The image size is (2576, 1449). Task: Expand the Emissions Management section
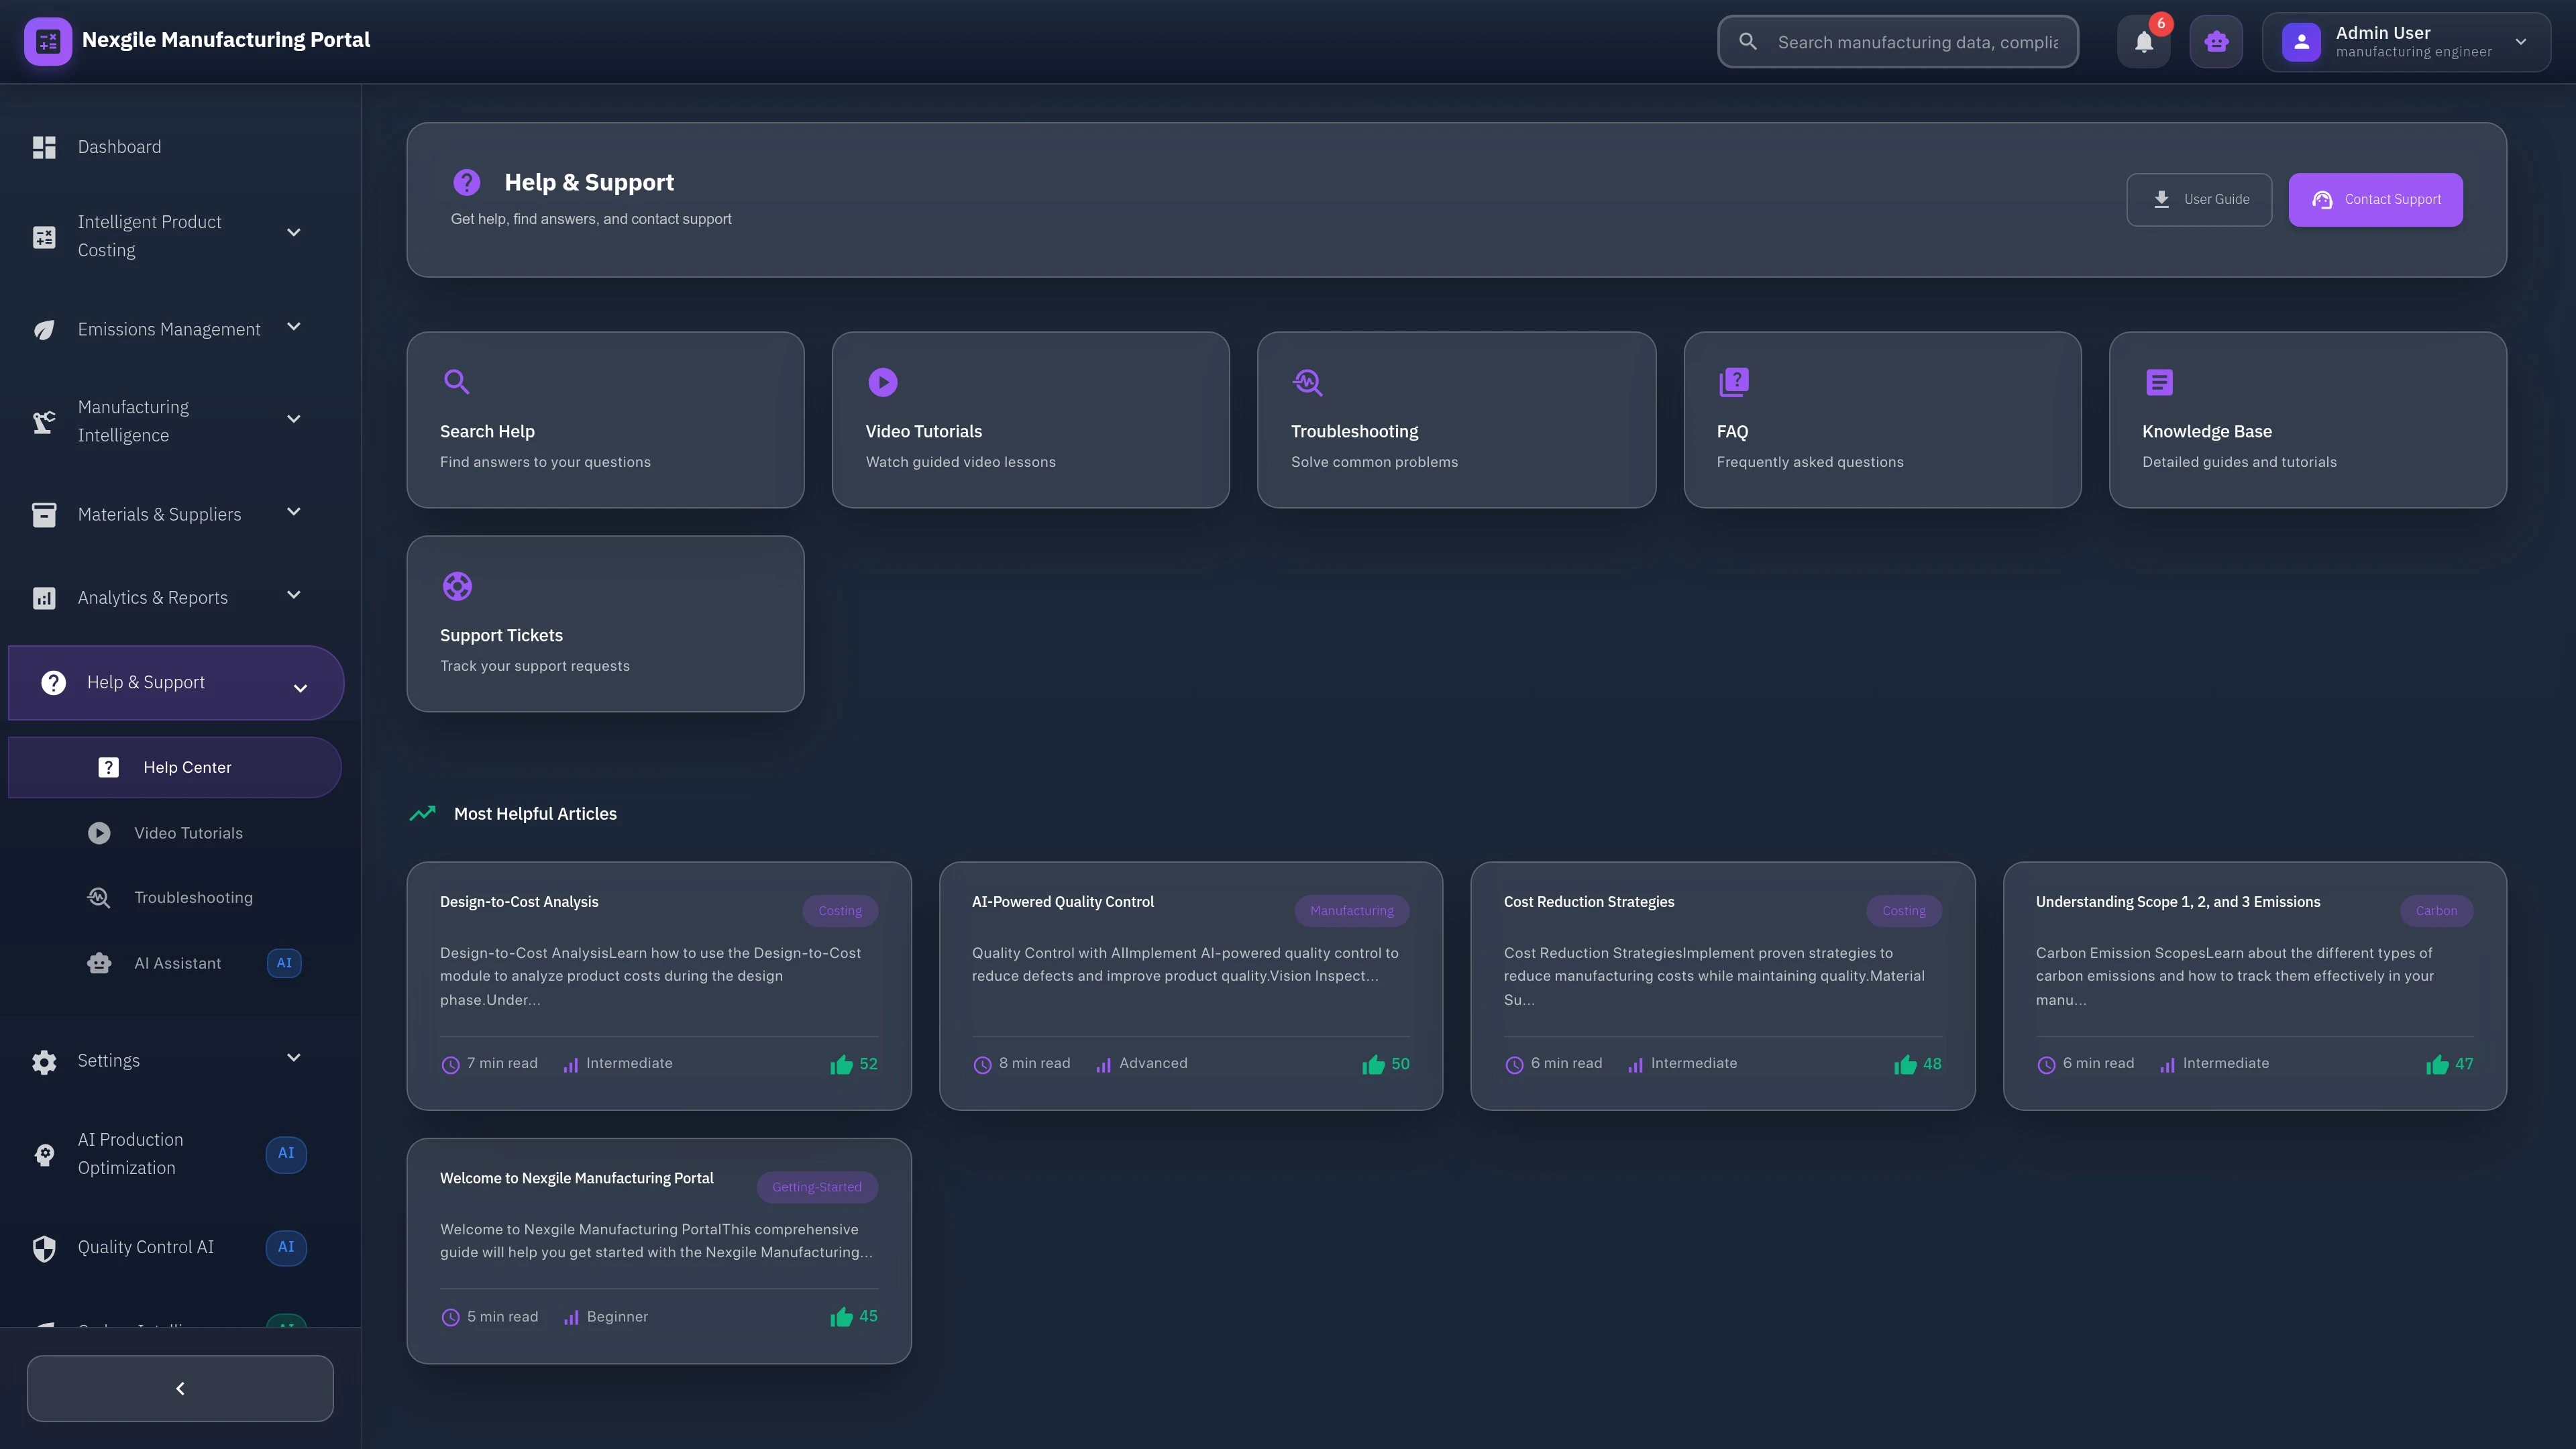pyautogui.click(x=168, y=328)
